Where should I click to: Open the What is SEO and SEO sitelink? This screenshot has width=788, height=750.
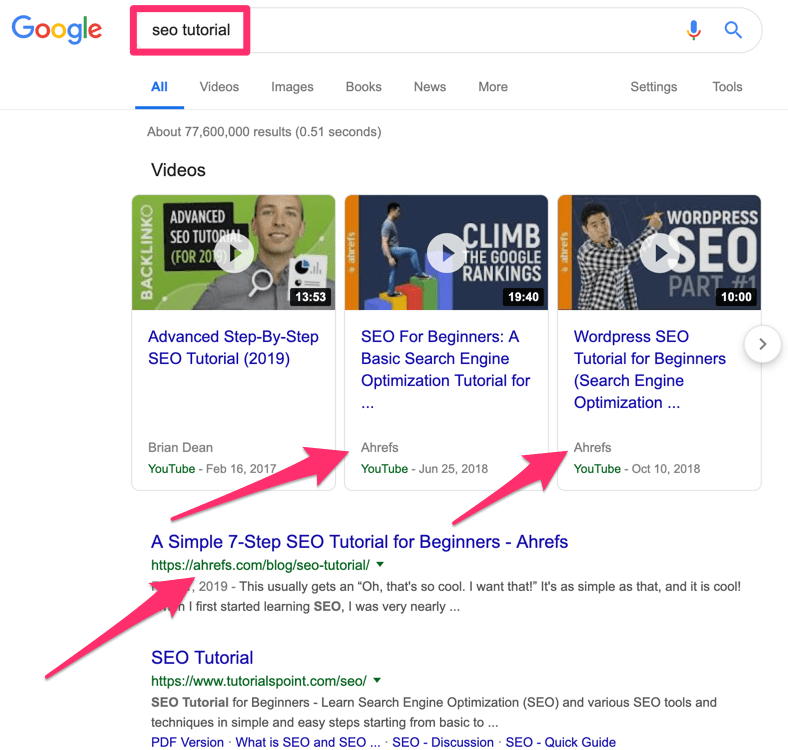point(308,742)
